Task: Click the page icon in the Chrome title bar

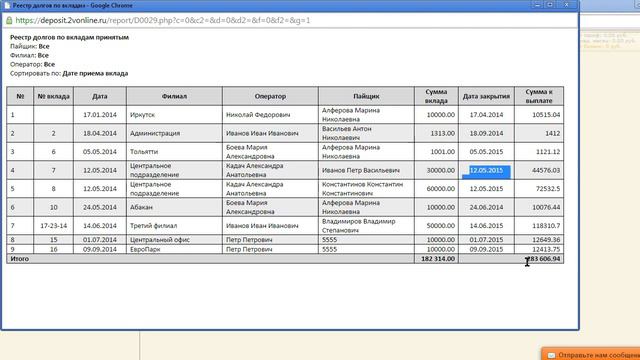Action: tap(7, 6)
